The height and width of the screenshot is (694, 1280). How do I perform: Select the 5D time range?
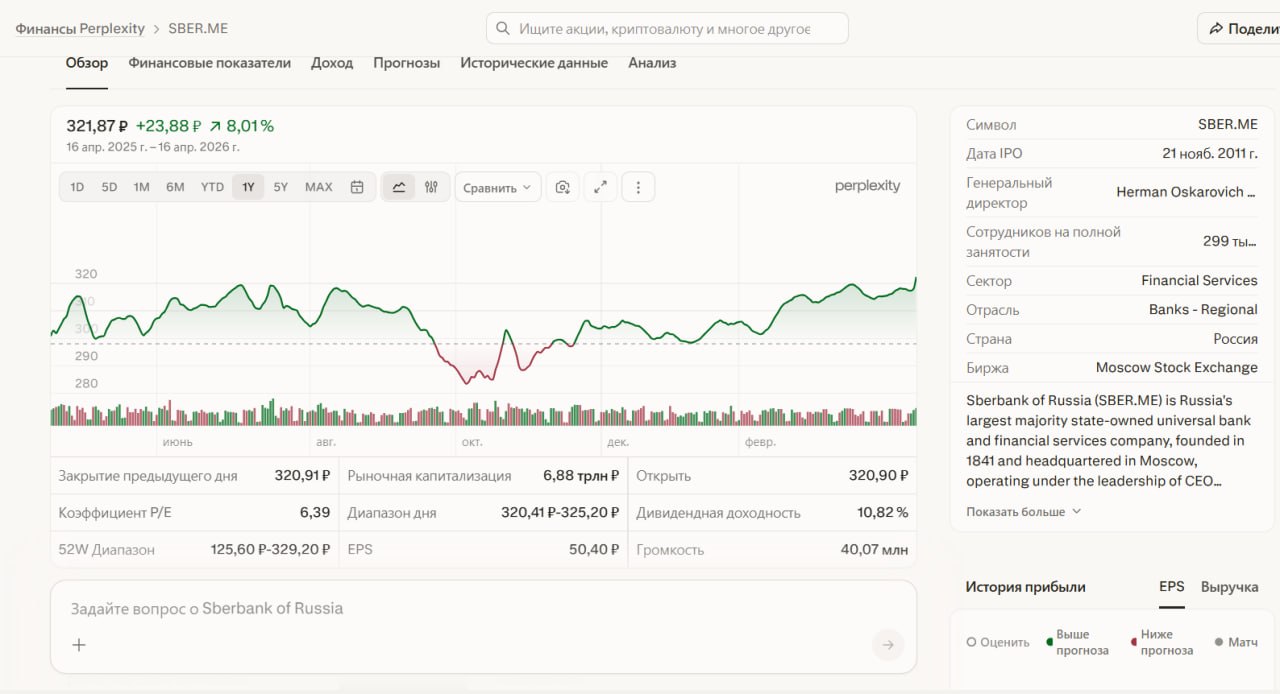point(109,187)
